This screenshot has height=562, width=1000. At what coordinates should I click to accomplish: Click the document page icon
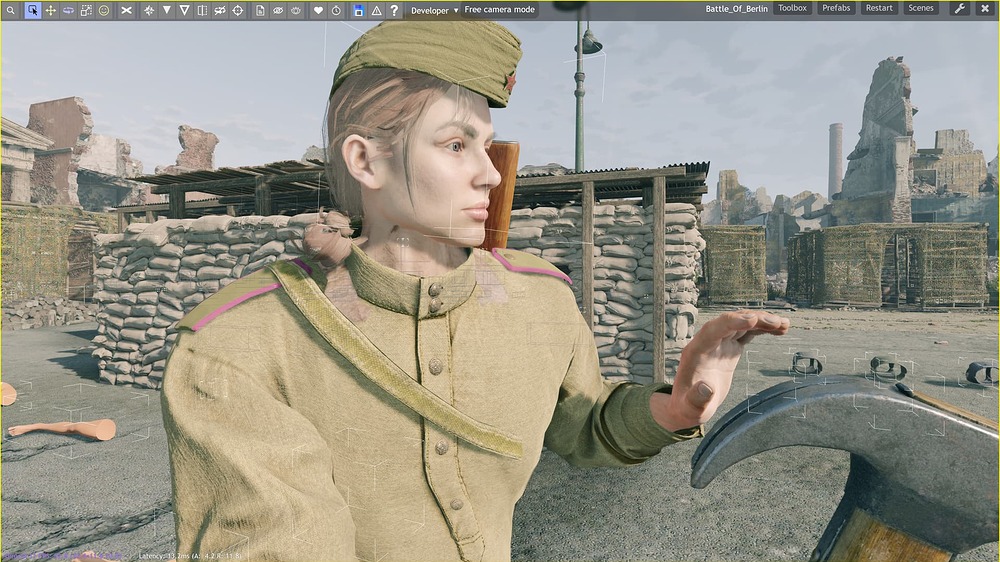tap(260, 10)
